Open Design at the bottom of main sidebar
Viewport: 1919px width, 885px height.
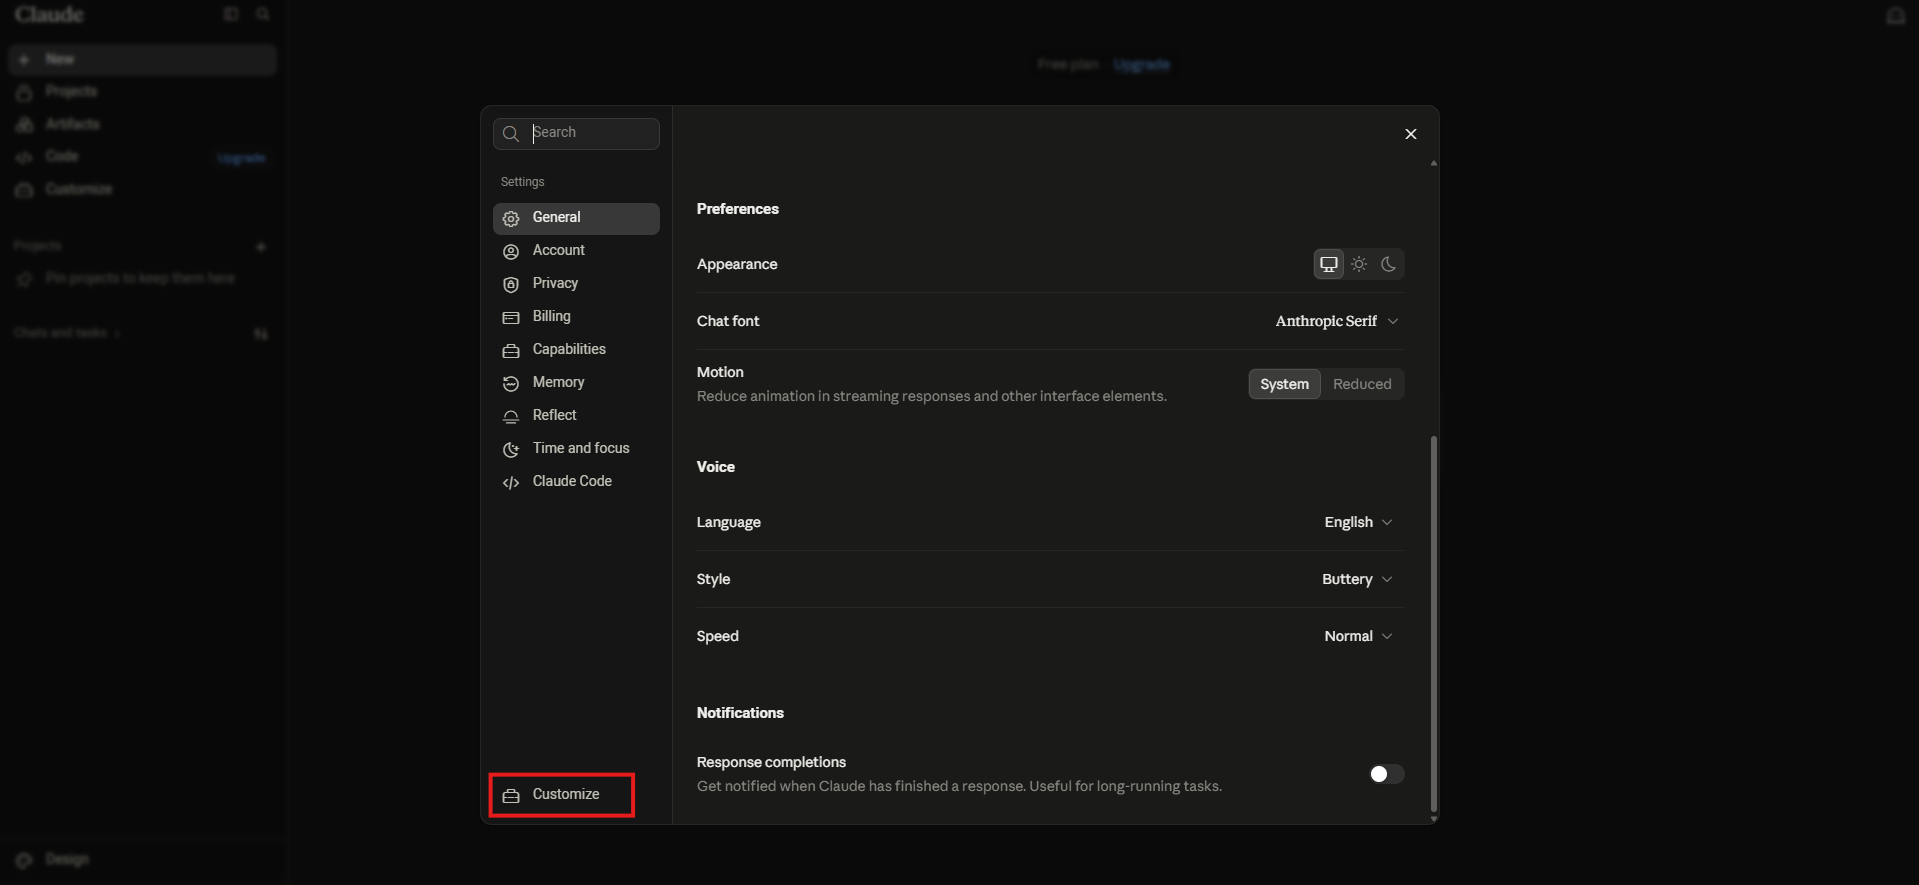142,859
